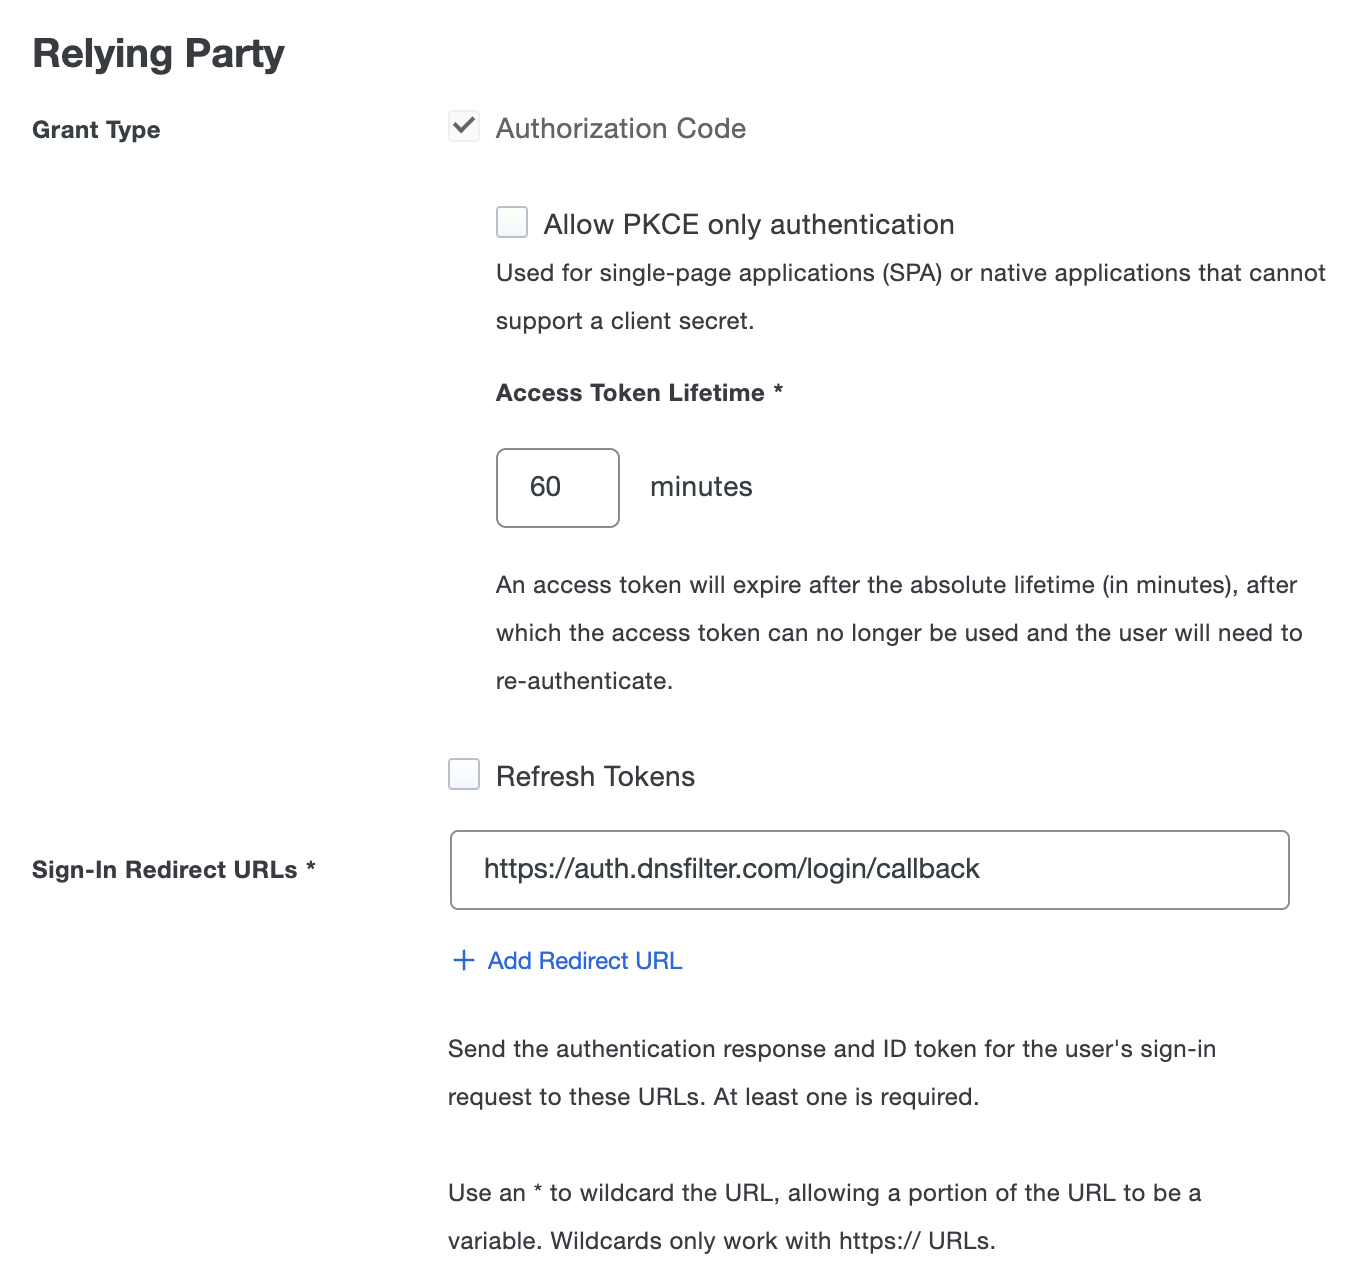
Task: Enable Allow PKCE only authentication
Action: [x=511, y=222]
